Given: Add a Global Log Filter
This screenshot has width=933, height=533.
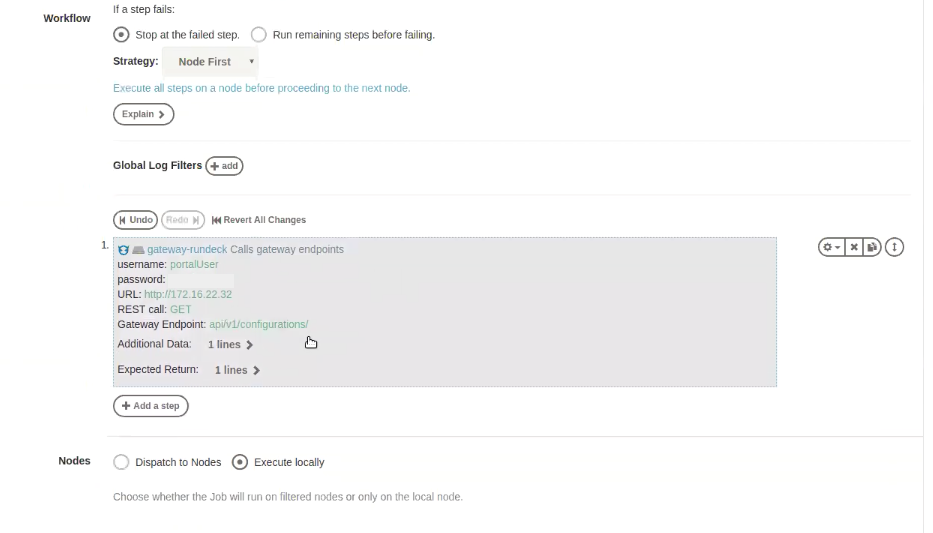Looking at the screenshot, I should pos(224,166).
